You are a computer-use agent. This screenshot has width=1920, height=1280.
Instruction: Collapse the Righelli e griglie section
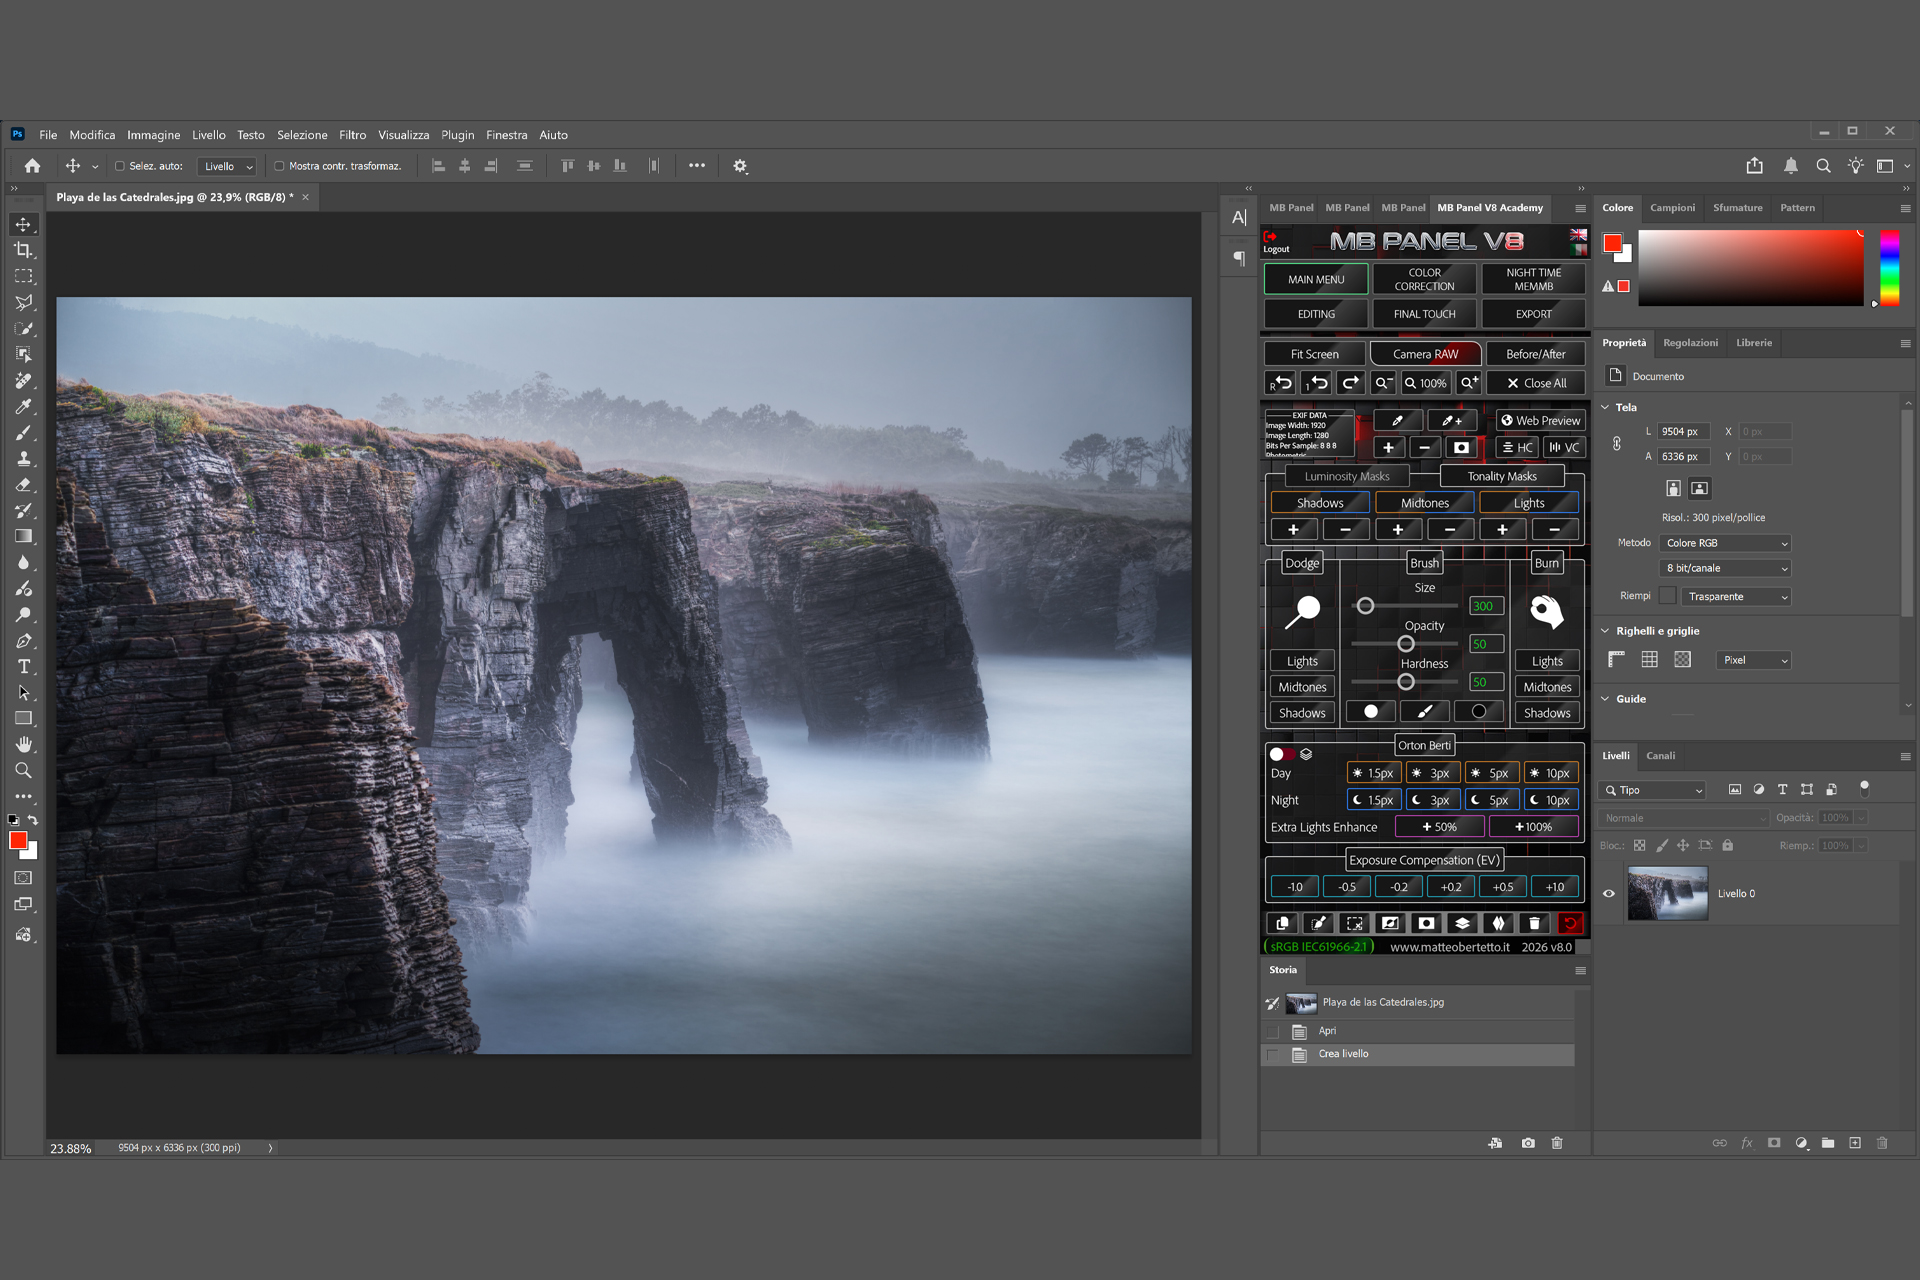(1605, 631)
